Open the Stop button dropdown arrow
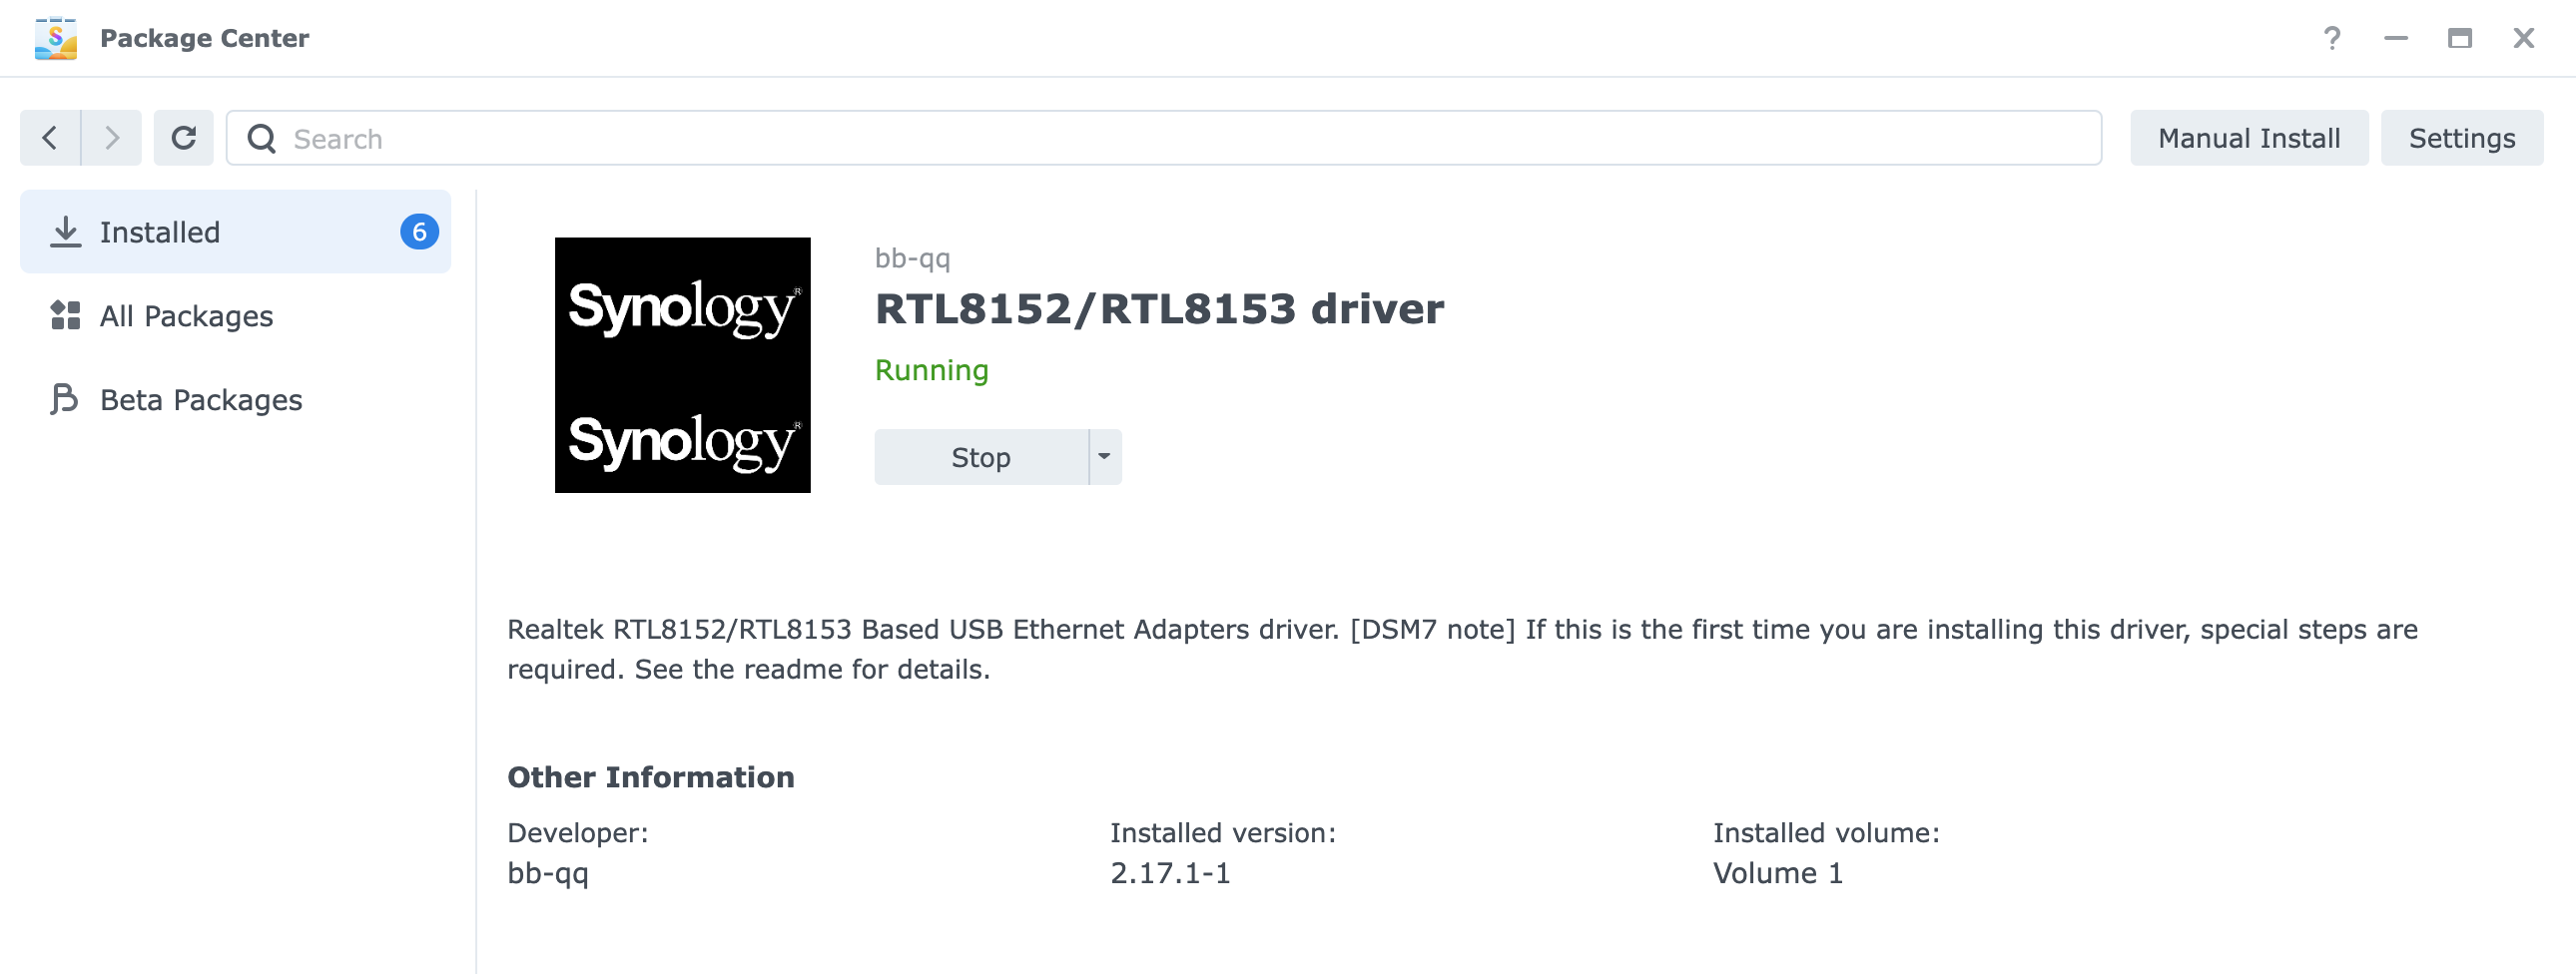This screenshot has height=974, width=2576. [1104, 457]
